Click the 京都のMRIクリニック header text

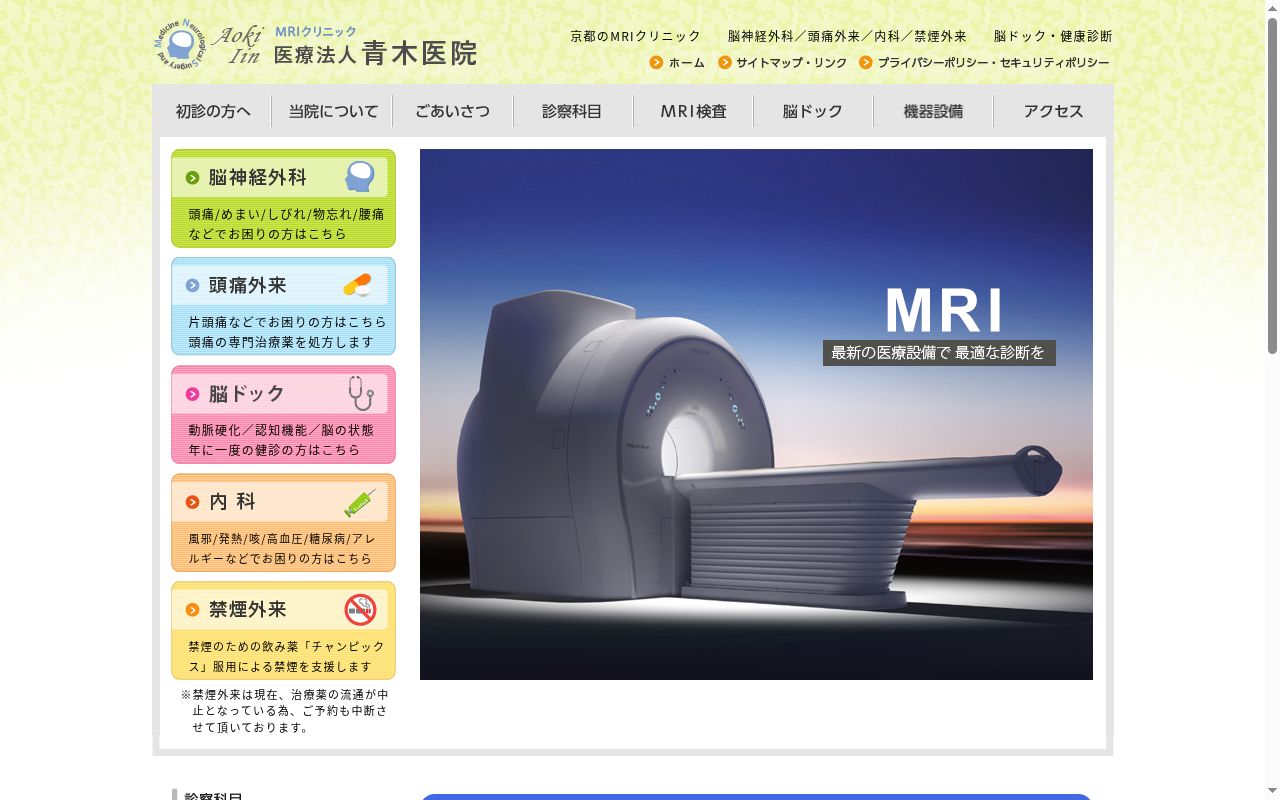[x=636, y=36]
